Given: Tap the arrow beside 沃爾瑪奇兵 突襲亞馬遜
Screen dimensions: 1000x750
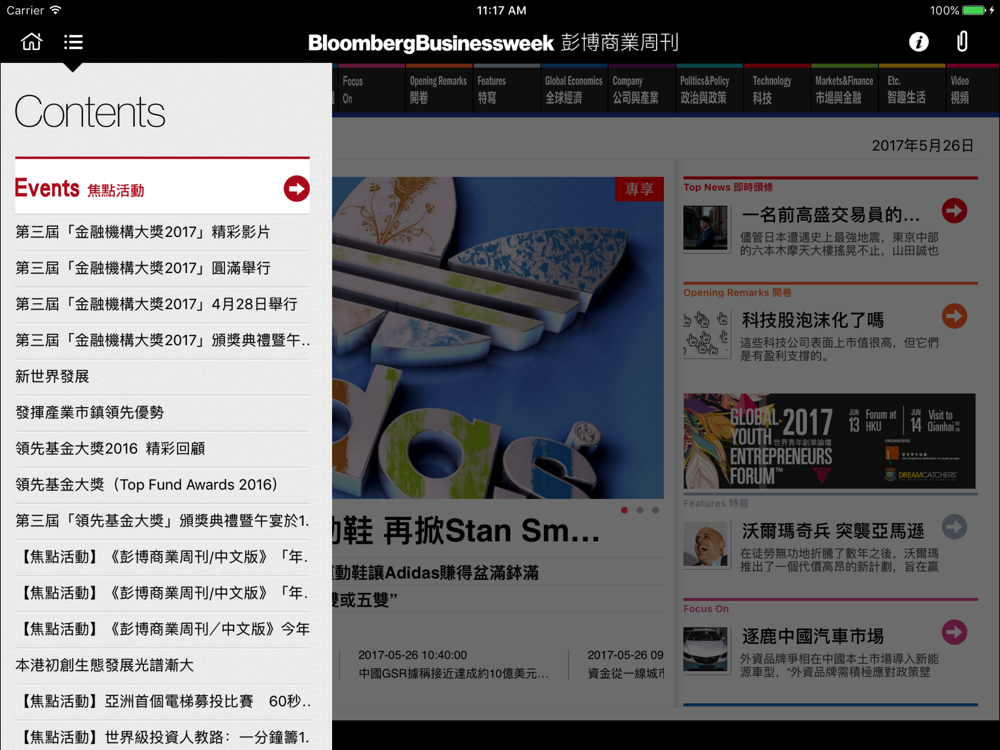Looking at the screenshot, I should pyautogui.click(x=954, y=527).
